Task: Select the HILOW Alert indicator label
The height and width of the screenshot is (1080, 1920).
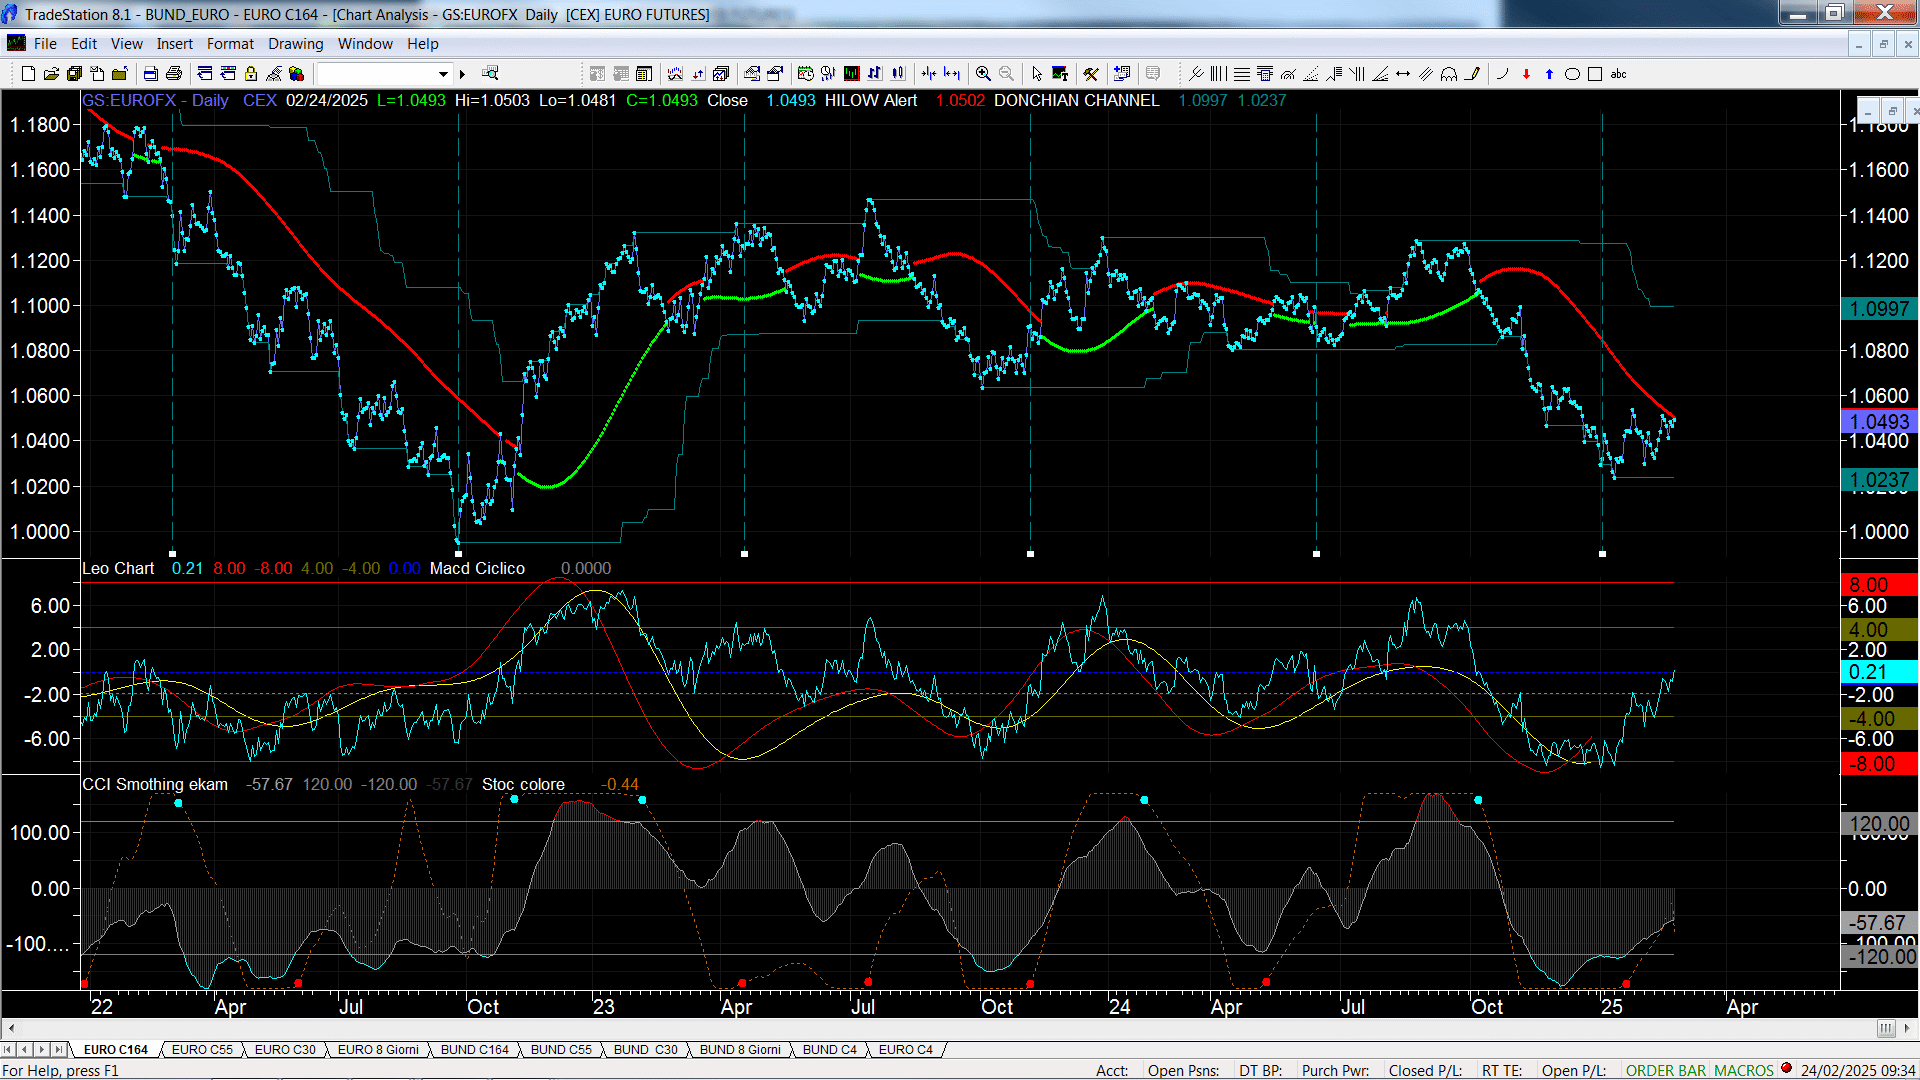Action: coord(871,100)
